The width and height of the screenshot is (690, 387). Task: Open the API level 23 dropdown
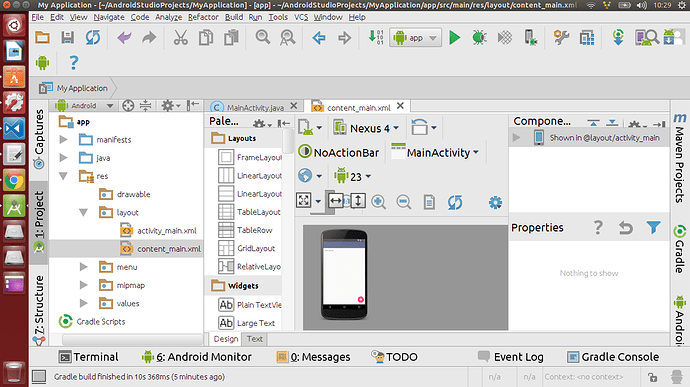tap(353, 177)
